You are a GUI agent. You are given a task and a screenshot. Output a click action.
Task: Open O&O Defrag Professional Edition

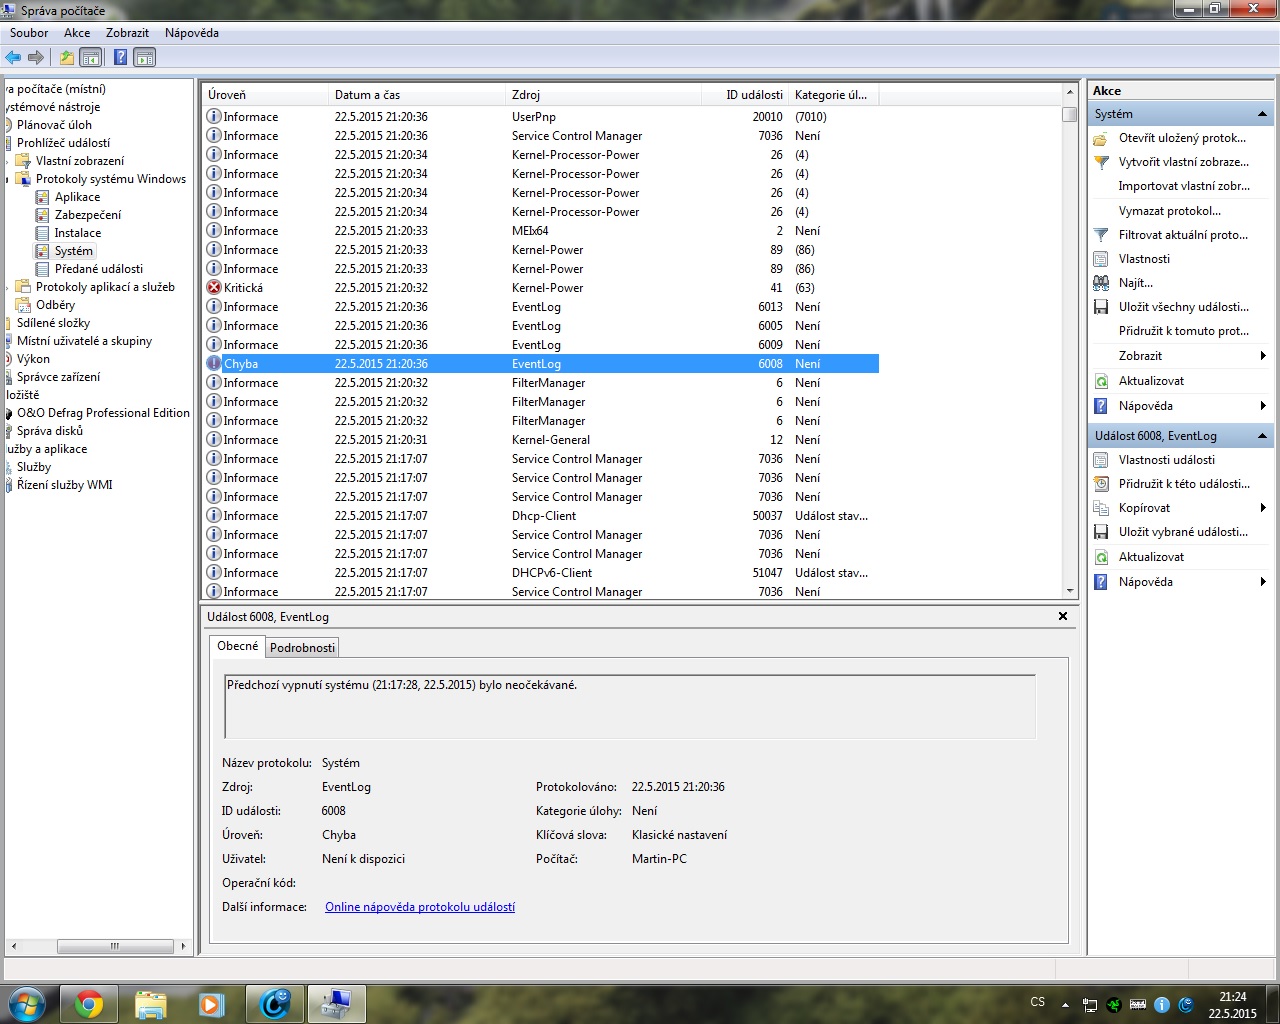103,413
